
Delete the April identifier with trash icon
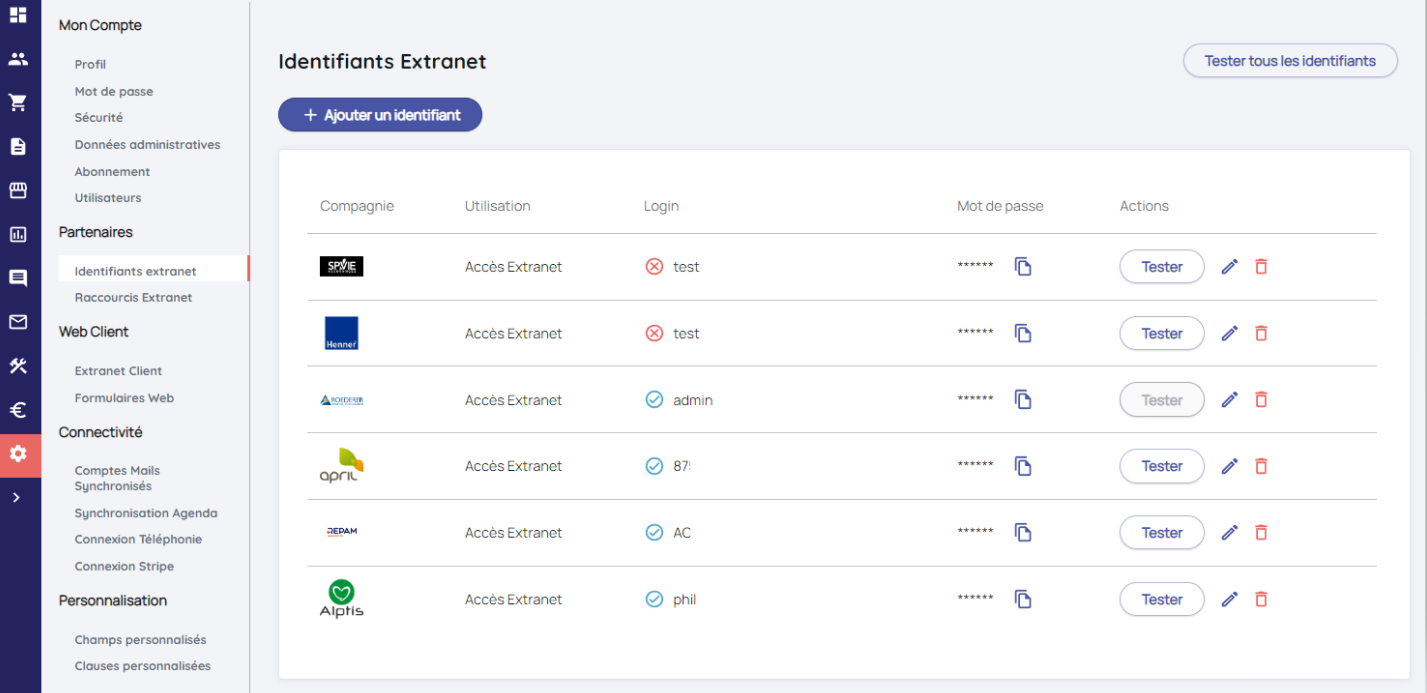(x=1261, y=466)
